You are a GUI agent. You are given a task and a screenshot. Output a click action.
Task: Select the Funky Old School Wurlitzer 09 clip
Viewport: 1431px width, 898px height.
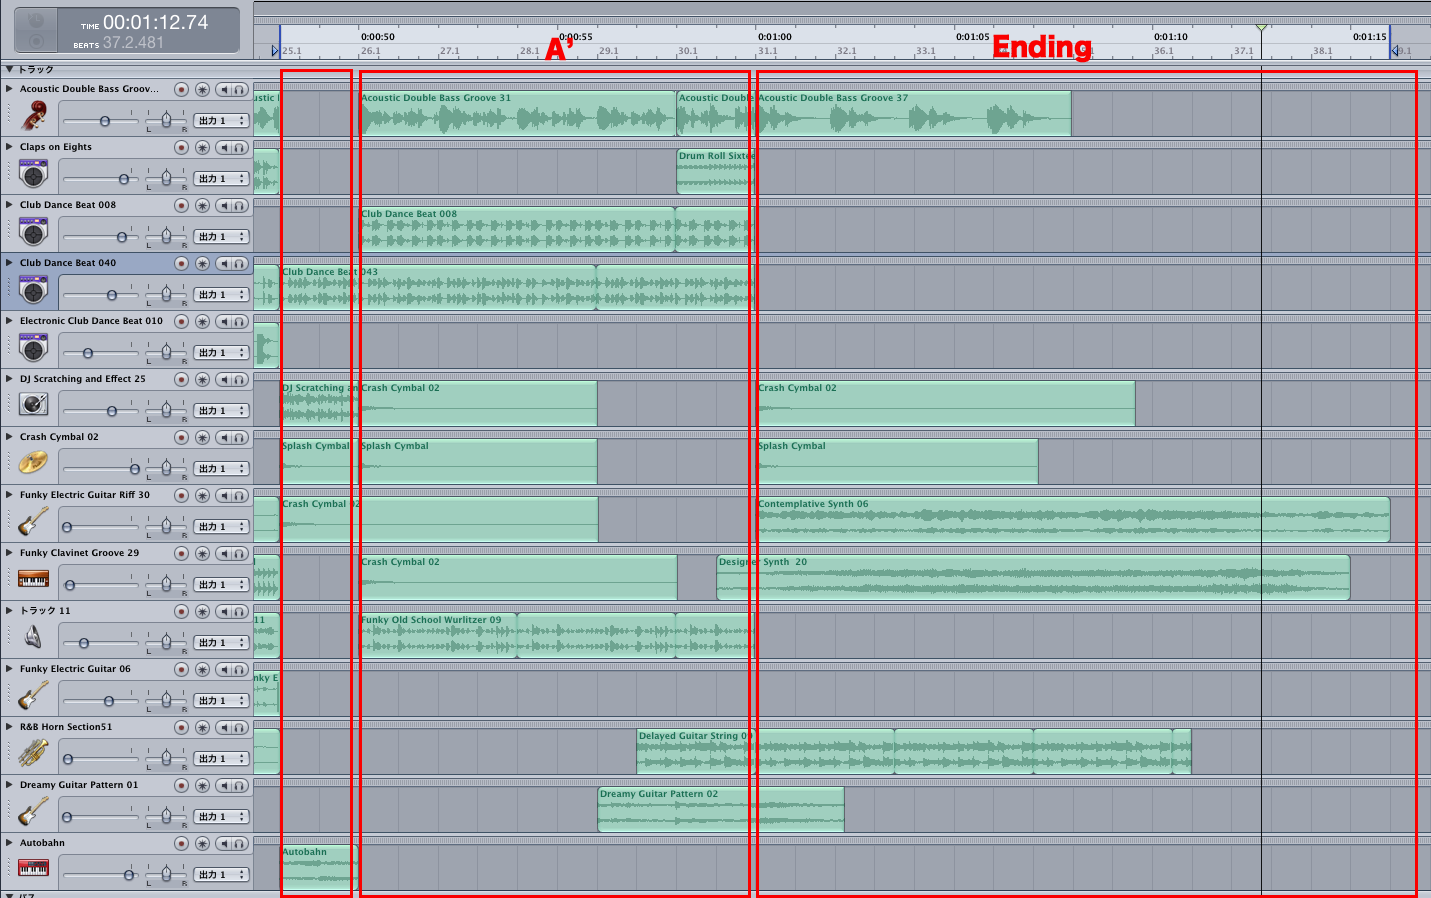tap(438, 636)
